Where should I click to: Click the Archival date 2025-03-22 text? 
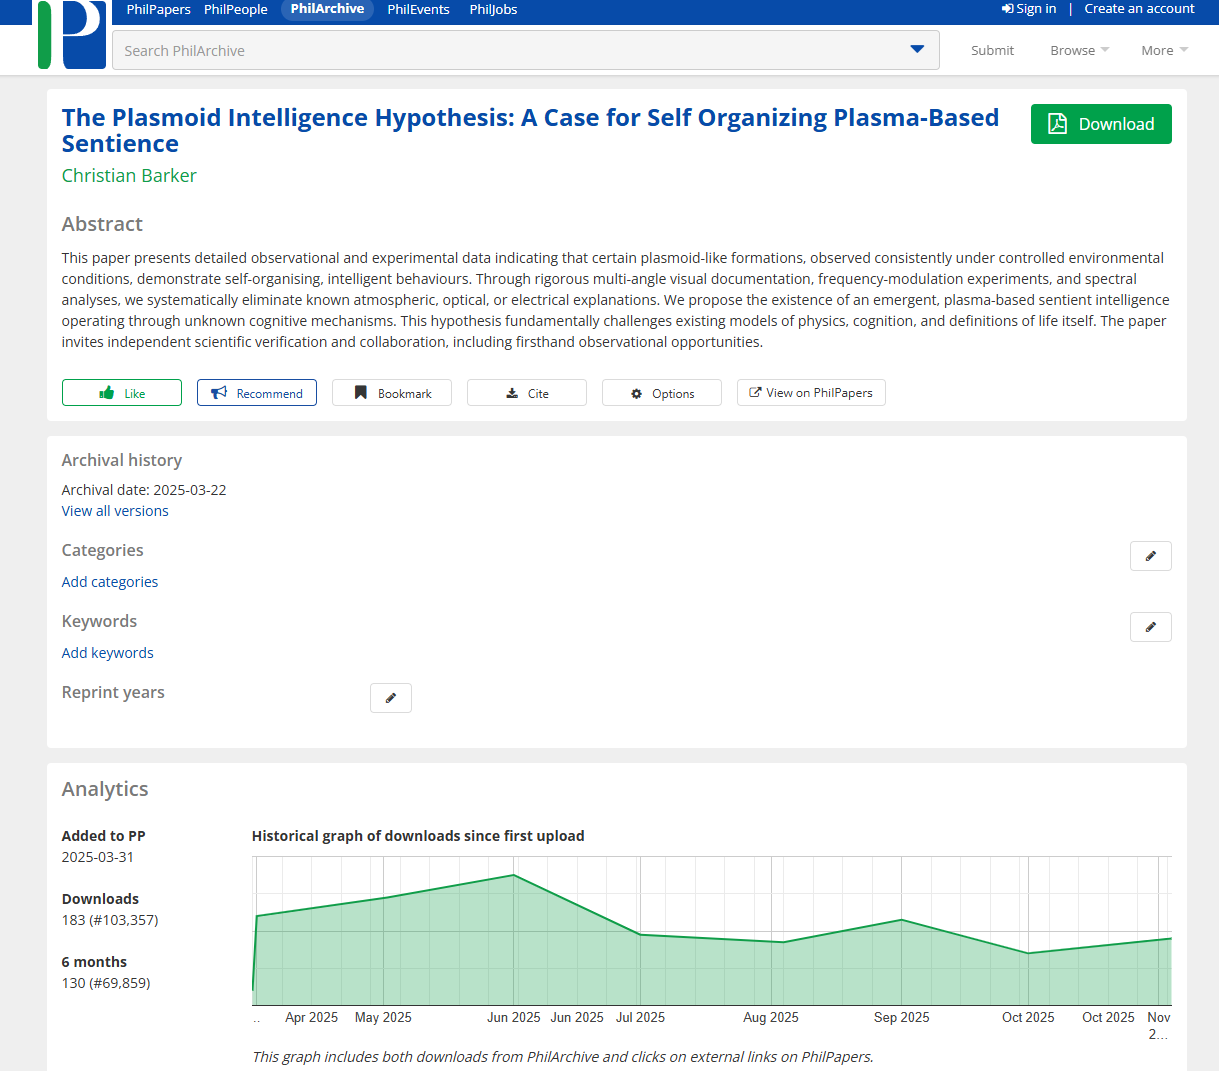tap(144, 490)
